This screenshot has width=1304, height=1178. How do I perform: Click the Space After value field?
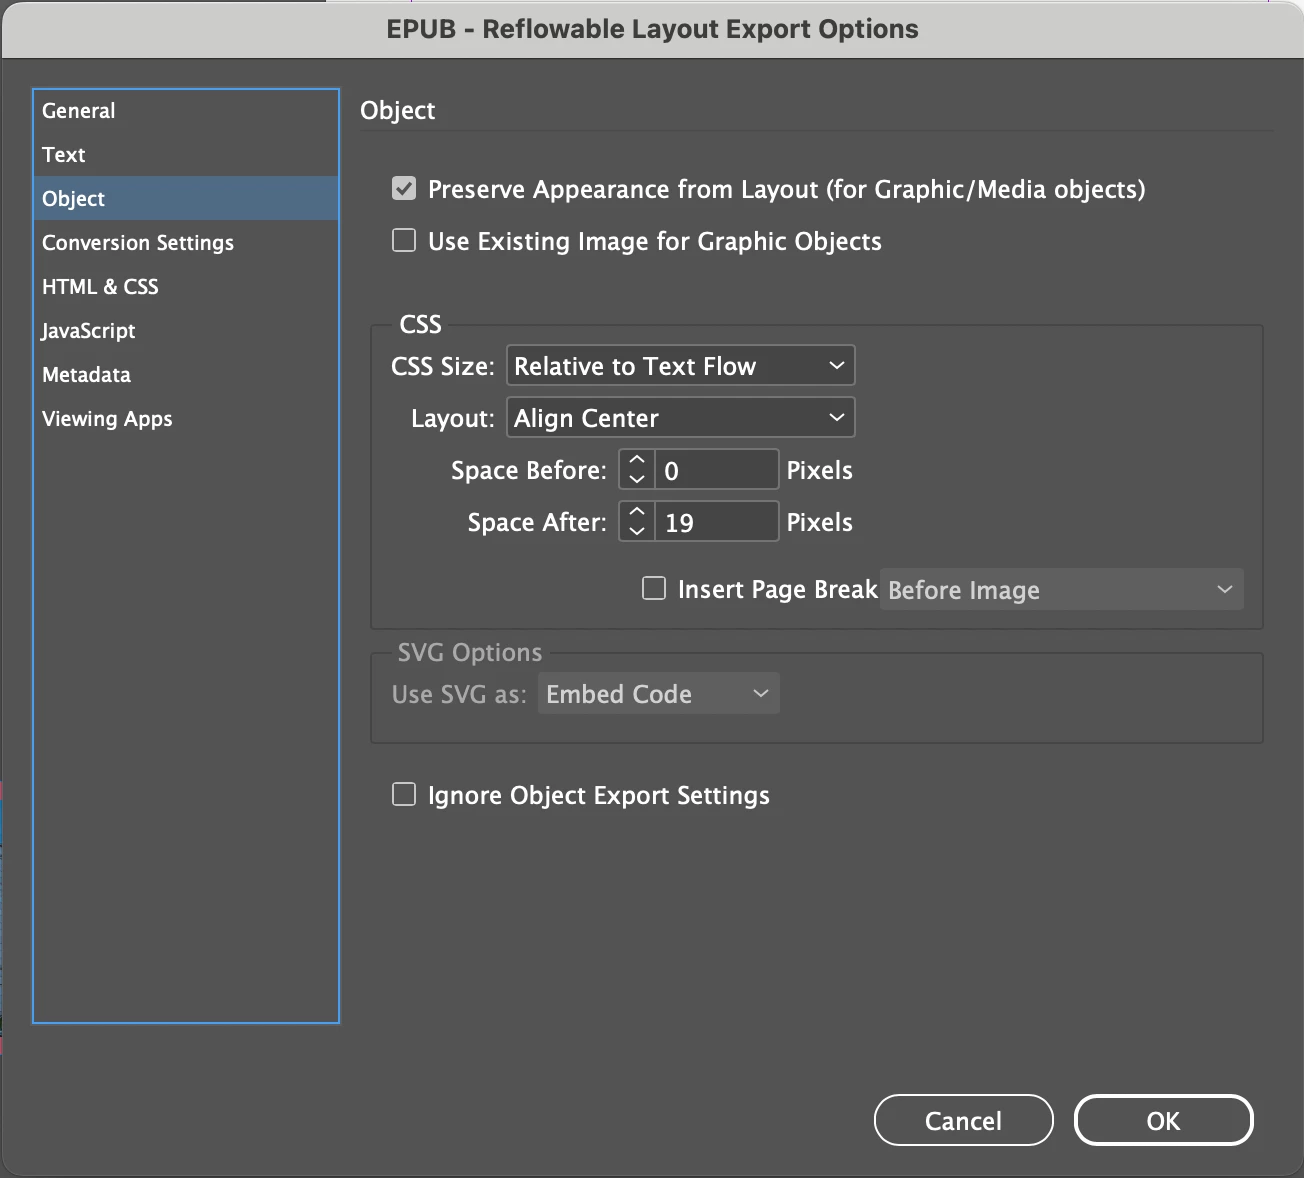tap(717, 522)
